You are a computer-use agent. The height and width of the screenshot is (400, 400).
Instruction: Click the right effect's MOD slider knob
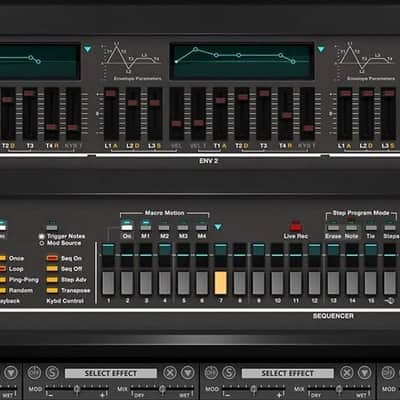coord(253,389)
